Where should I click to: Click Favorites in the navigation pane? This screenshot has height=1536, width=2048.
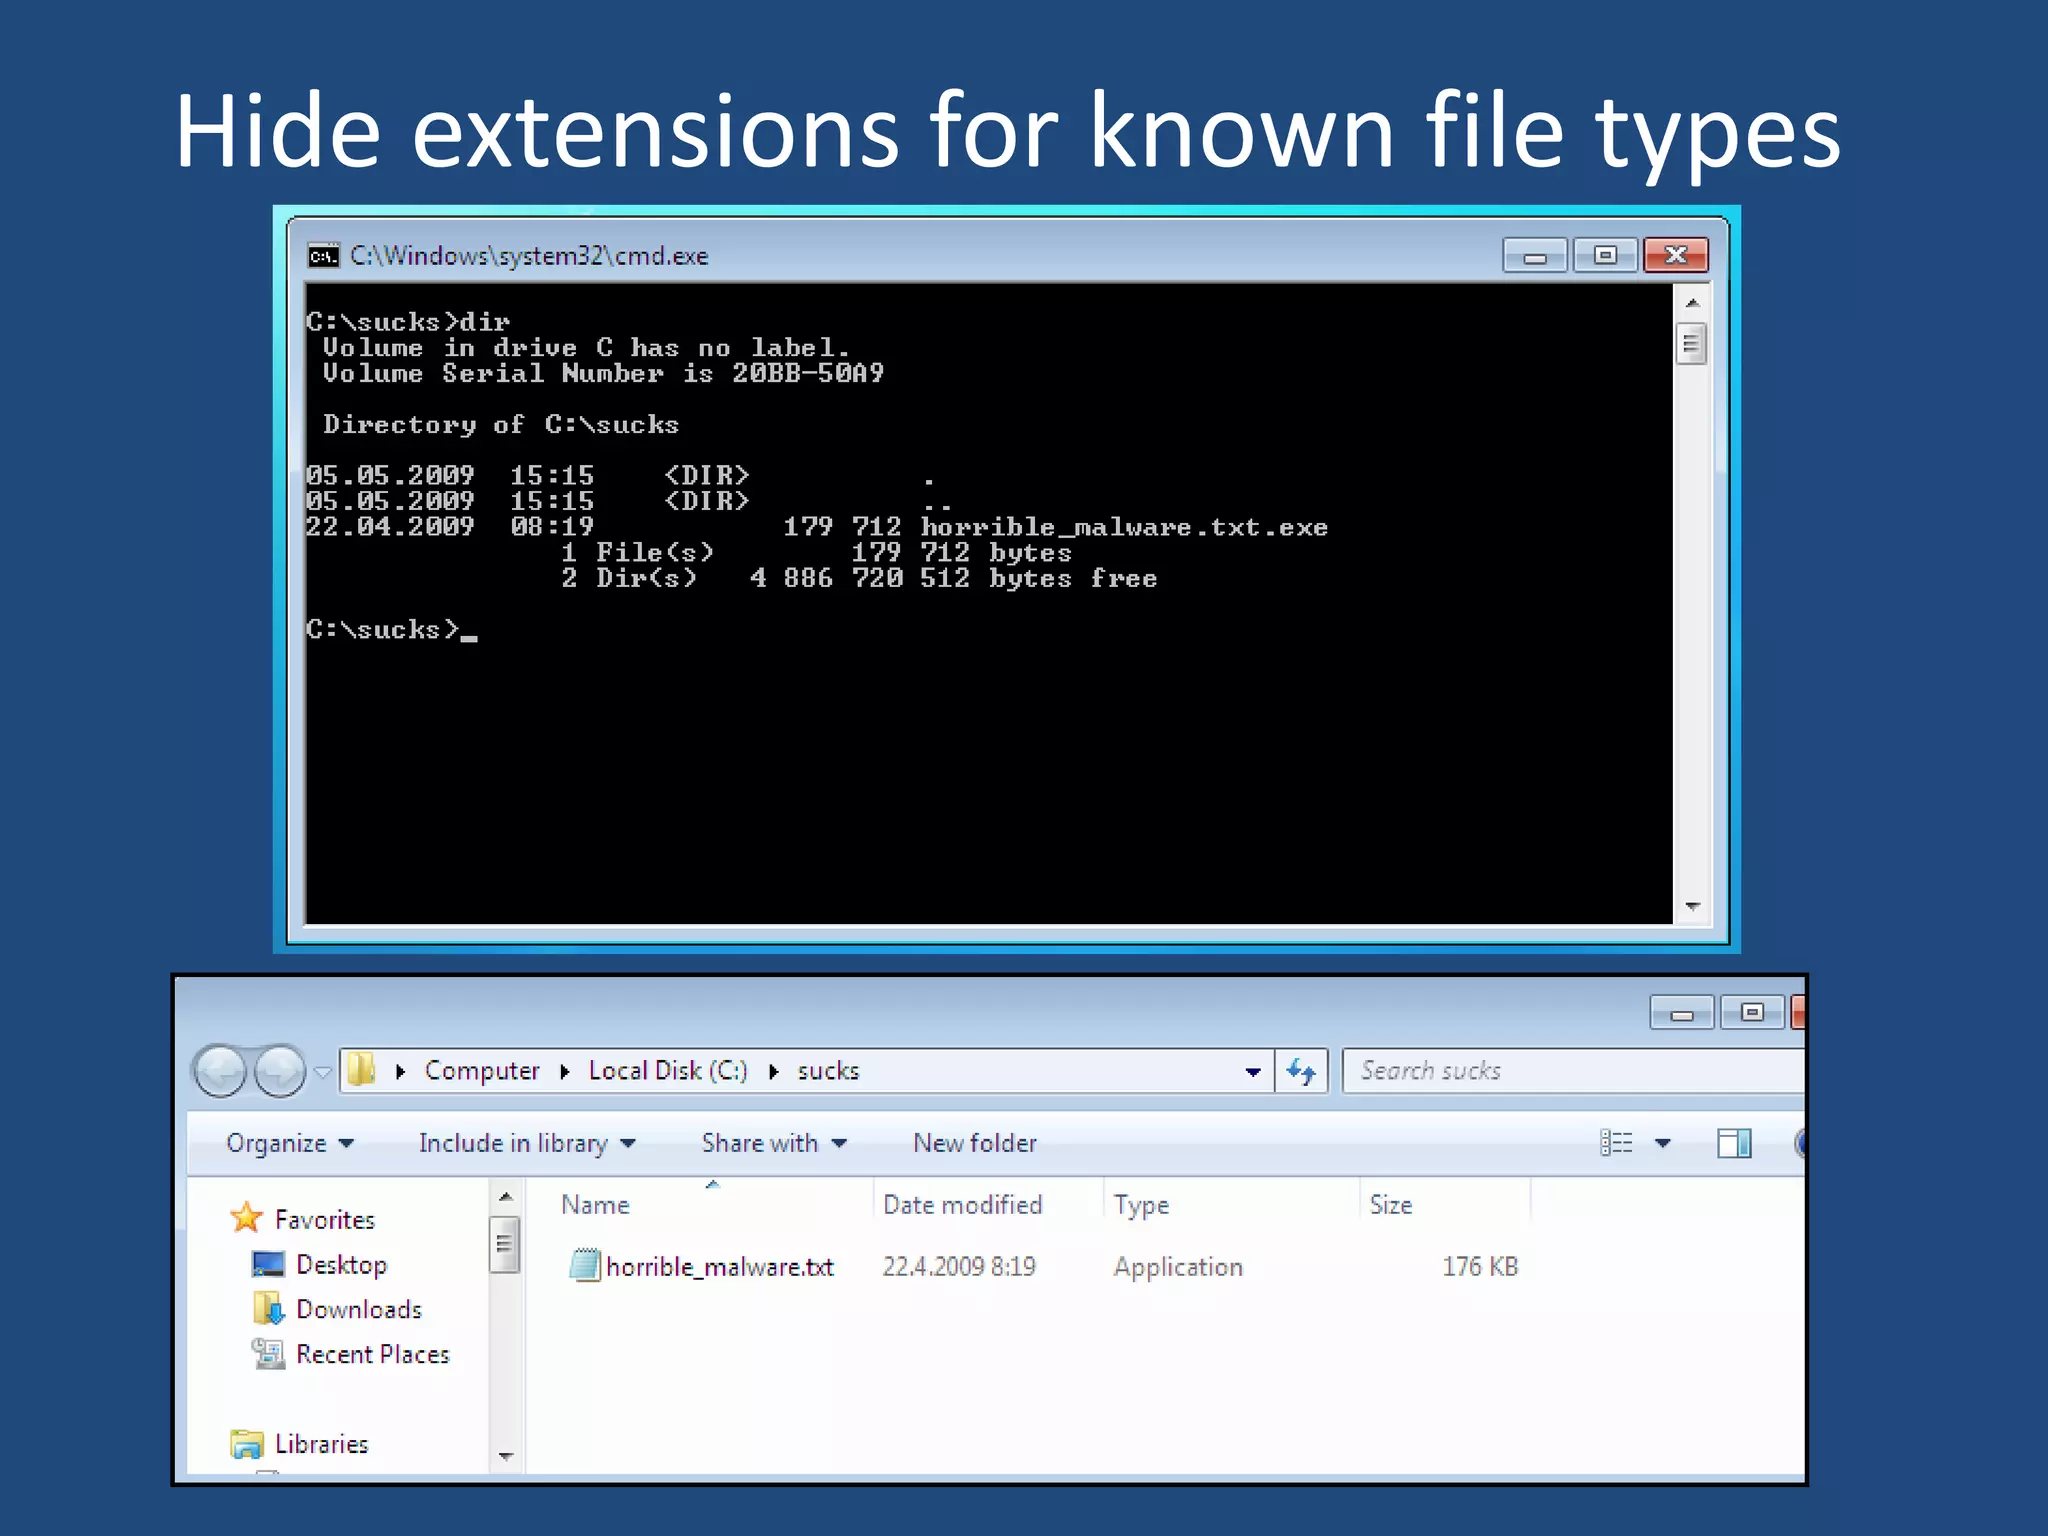324,1220
